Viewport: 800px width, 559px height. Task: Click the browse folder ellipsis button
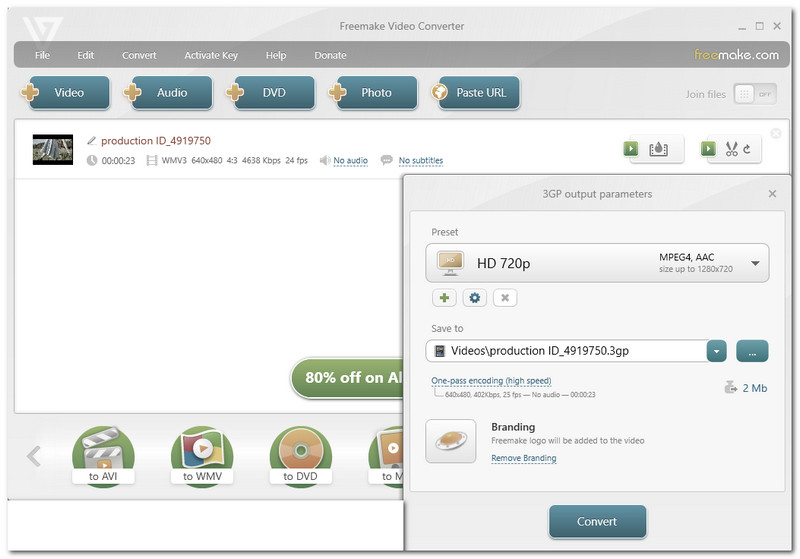pyautogui.click(x=752, y=351)
